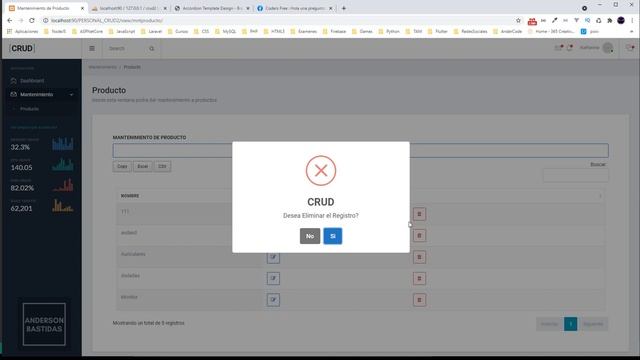The height and width of the screenshot is (360, 640).
Task: Open the MySQL bookmarks folder
Action: pyautogui.click(x=226, y=31)
